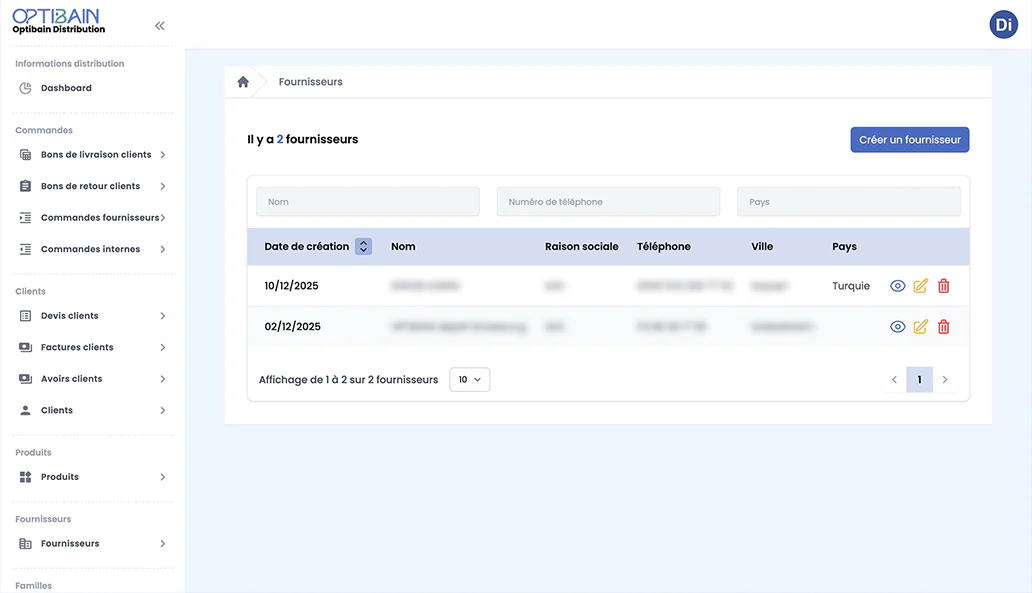Image resolution: width=1032 pixels, height=593 pixels.
Task: Expand Bons de livraison clients submenu
Action: [163, 155]
